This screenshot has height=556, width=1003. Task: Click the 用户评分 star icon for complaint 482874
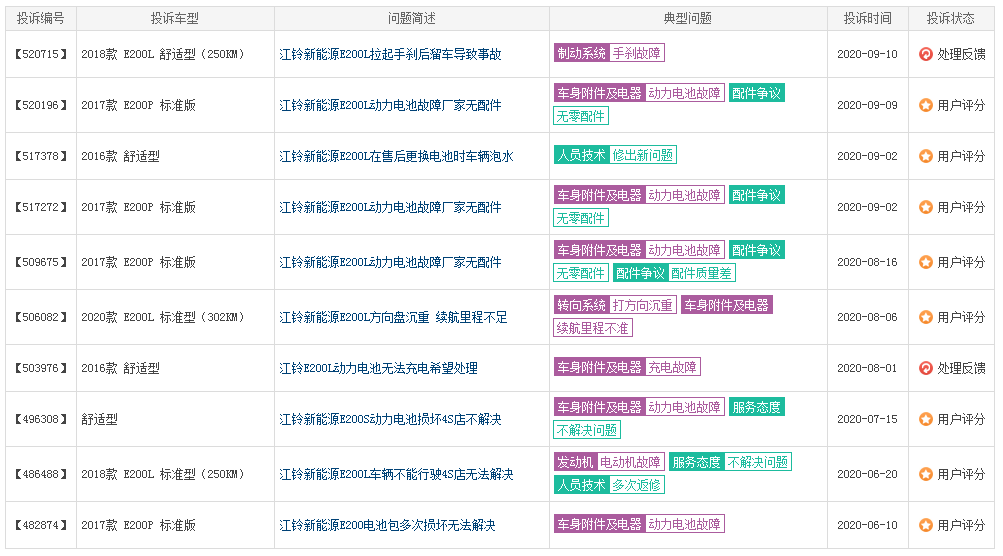tap(926, 525)
